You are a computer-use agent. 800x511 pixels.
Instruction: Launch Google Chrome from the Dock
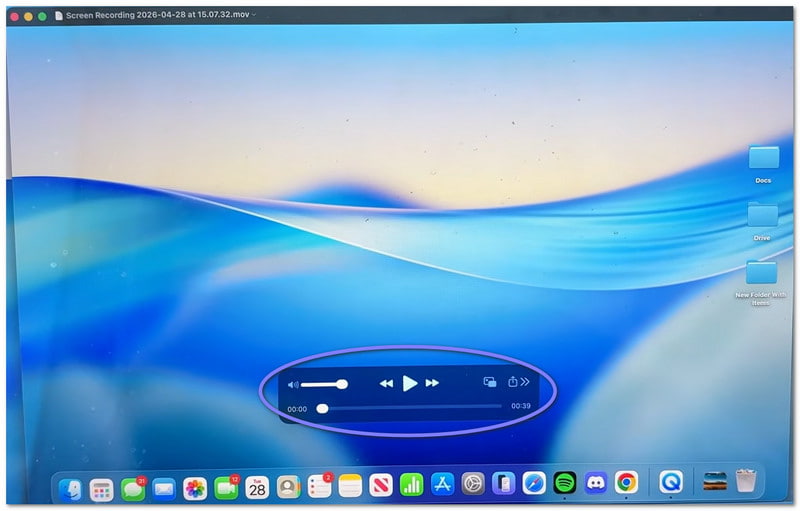point(627,482)
